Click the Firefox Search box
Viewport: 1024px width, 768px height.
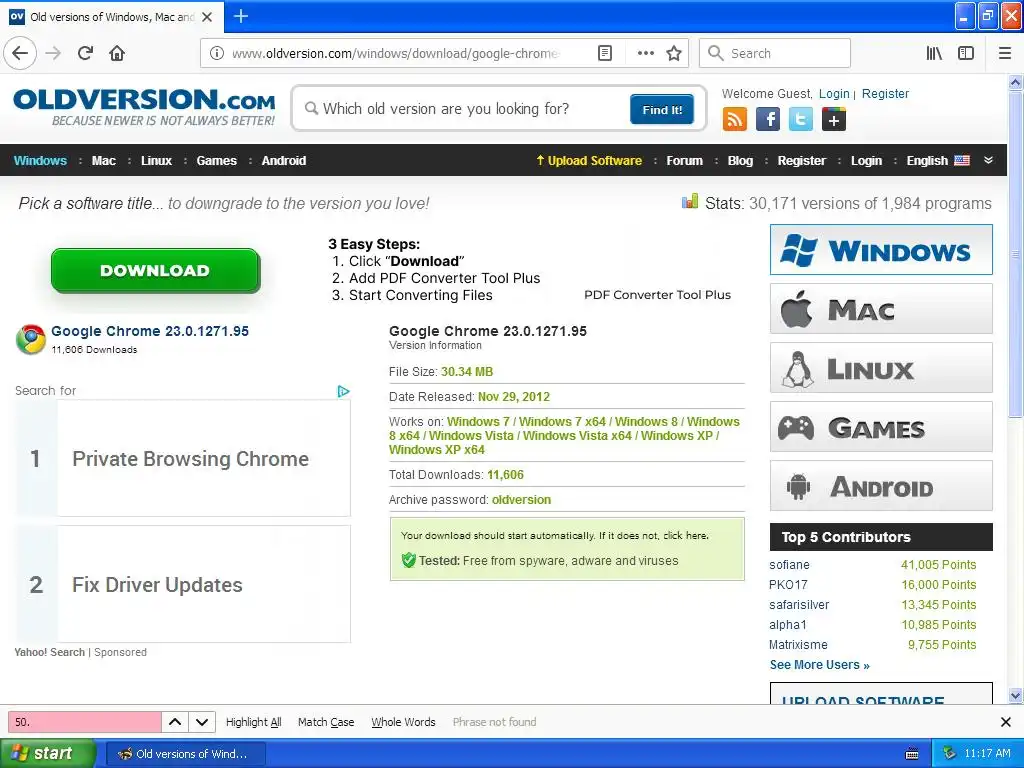775,53
